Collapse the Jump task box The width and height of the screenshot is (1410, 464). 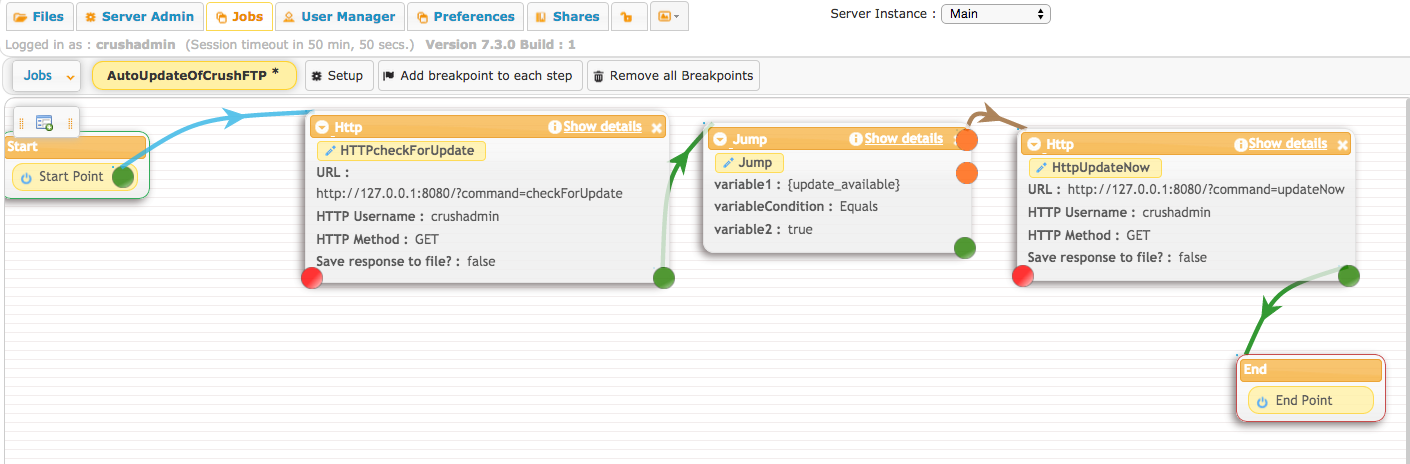coord(720,139)
